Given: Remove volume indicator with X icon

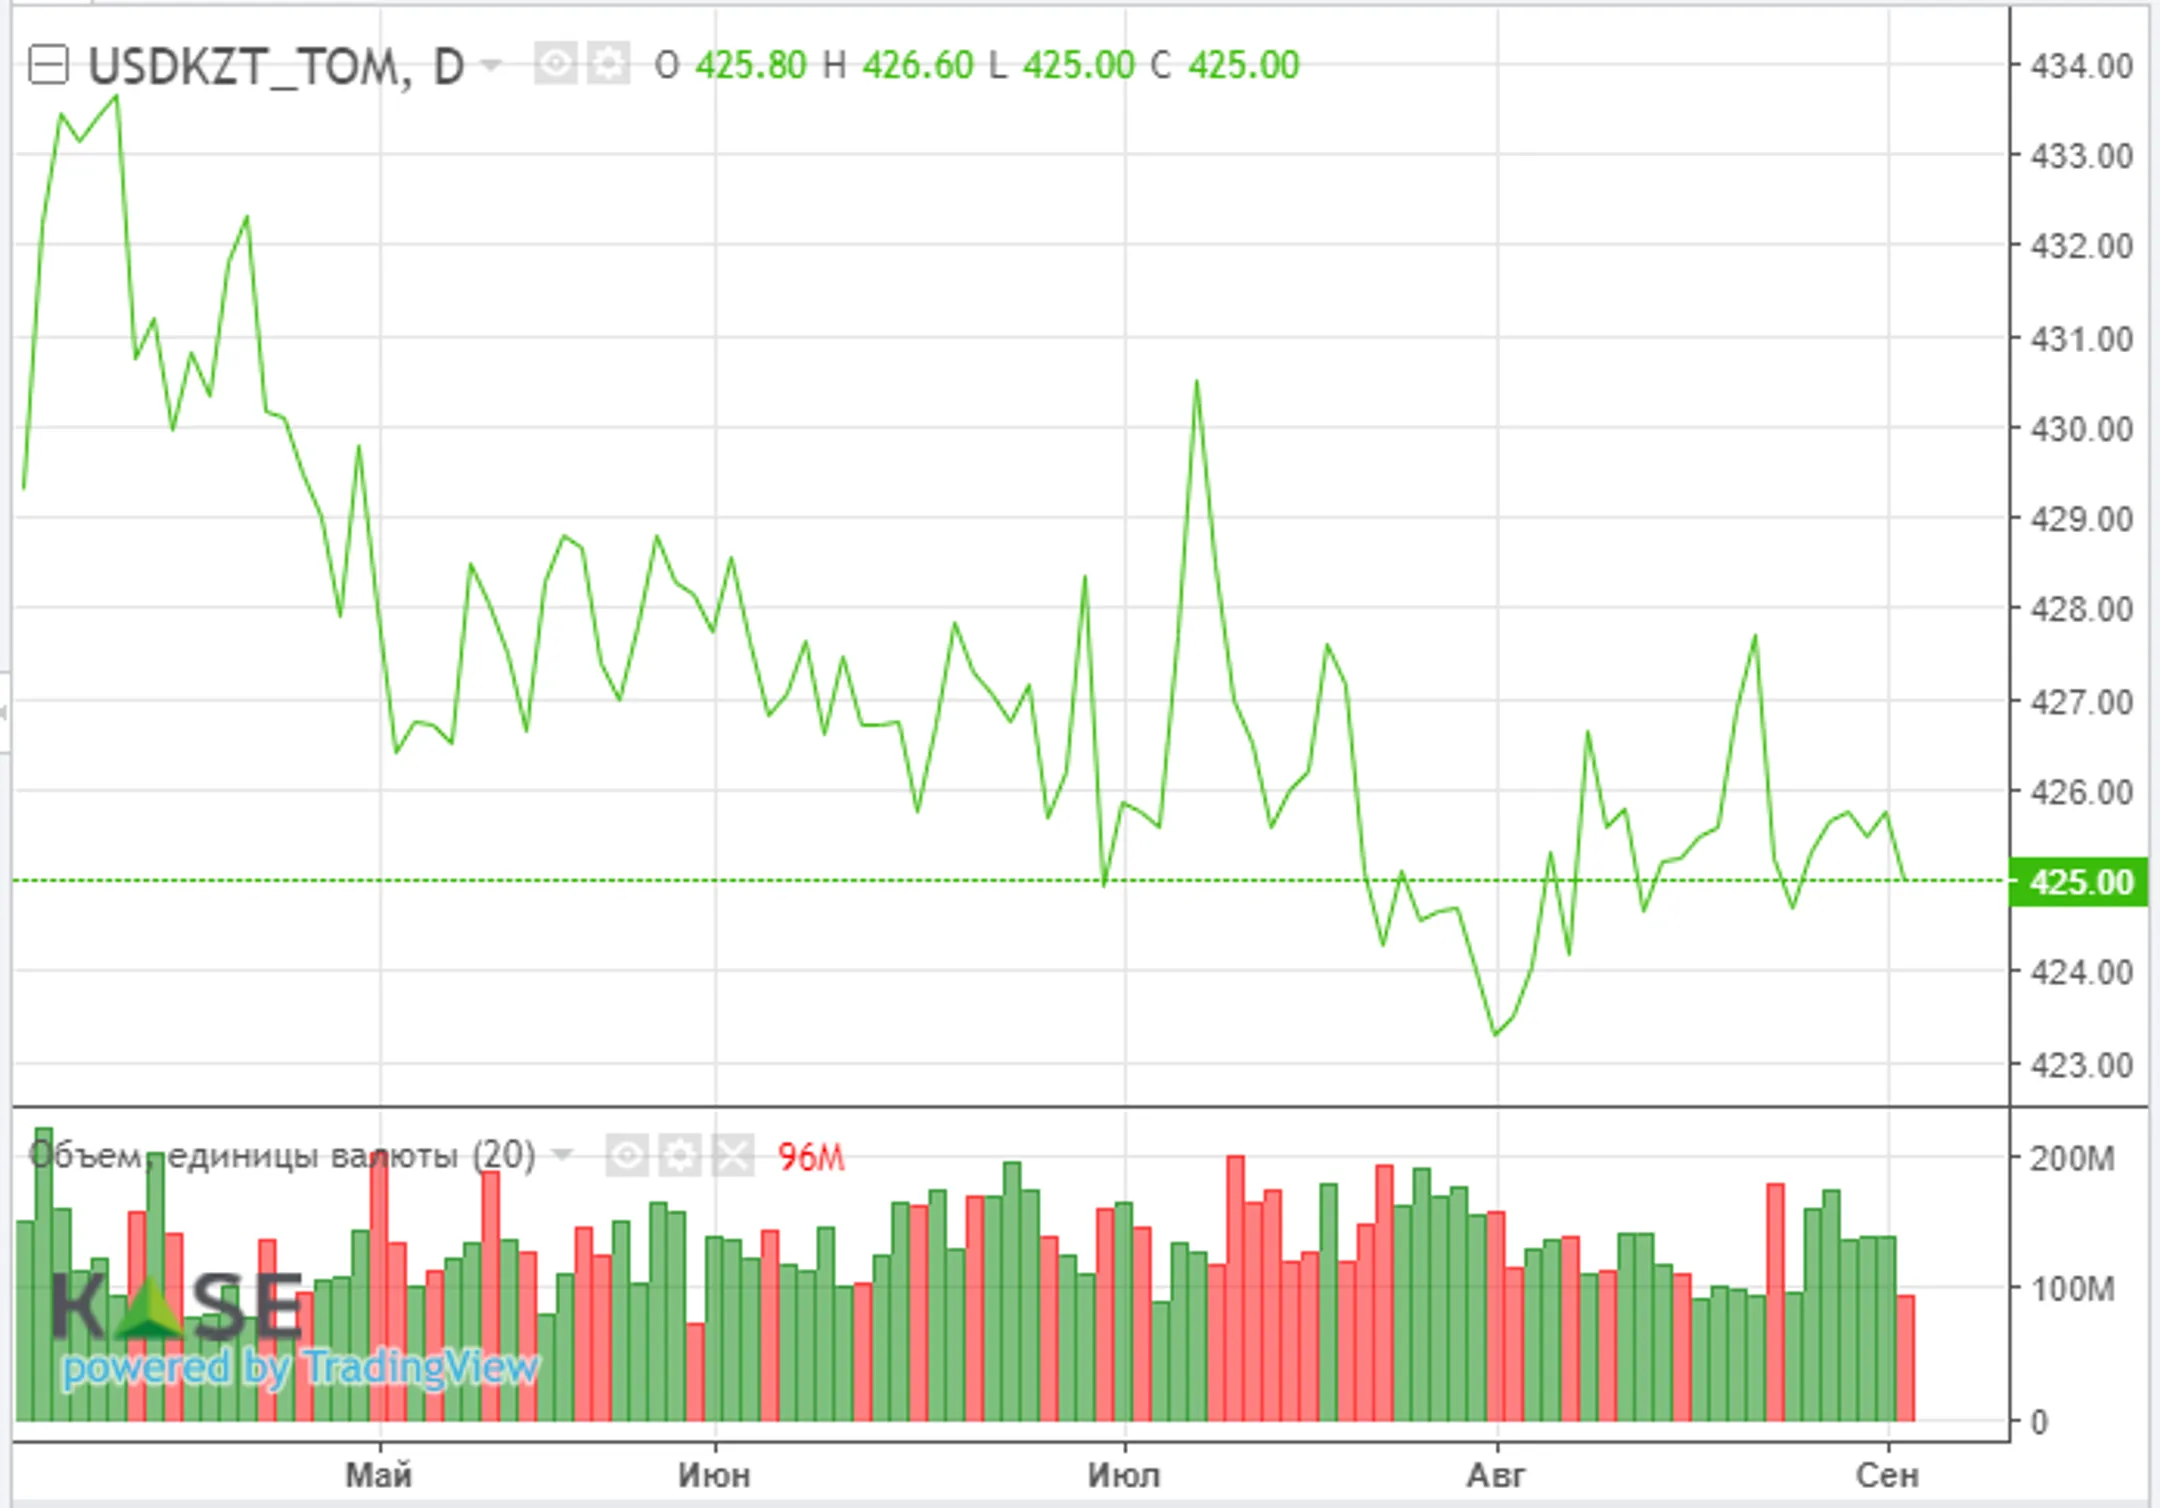Looking at the screenshot, I should click(x=733, y=1157).
